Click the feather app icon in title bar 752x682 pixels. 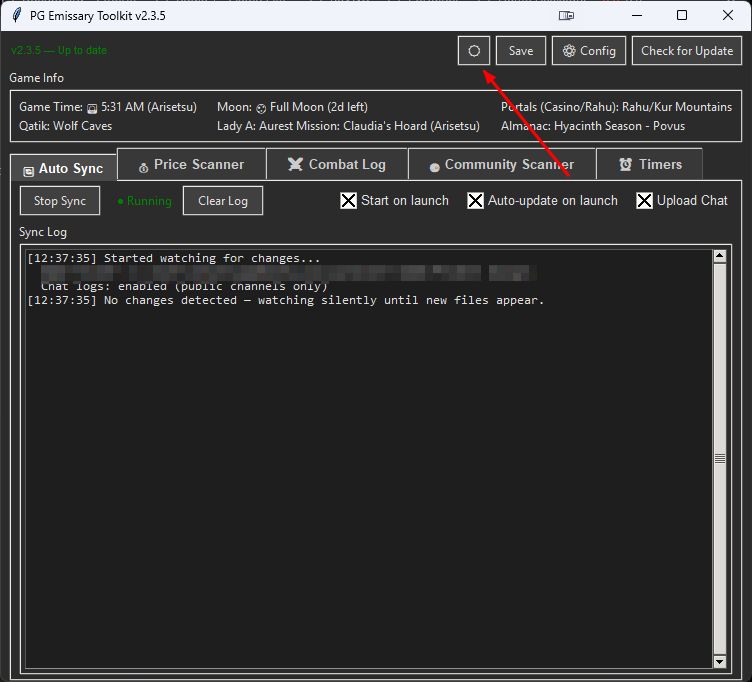tap(17, 15)
